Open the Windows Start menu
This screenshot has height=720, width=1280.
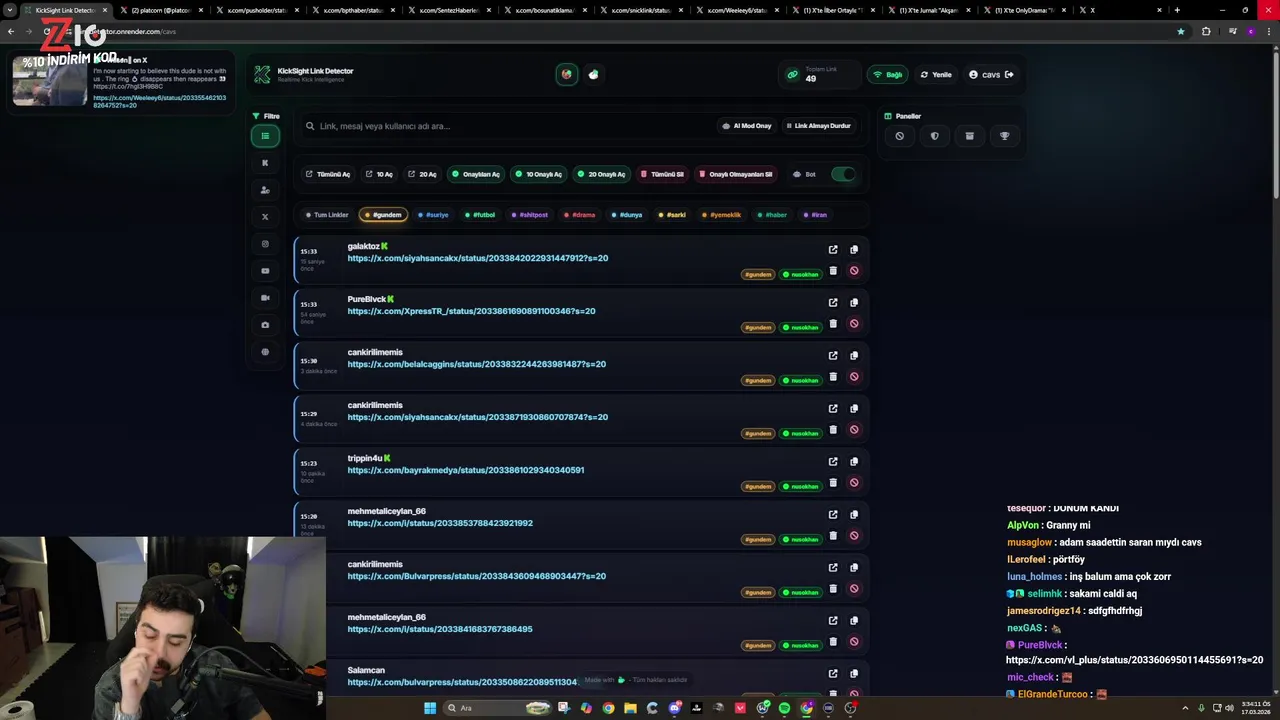430,708
